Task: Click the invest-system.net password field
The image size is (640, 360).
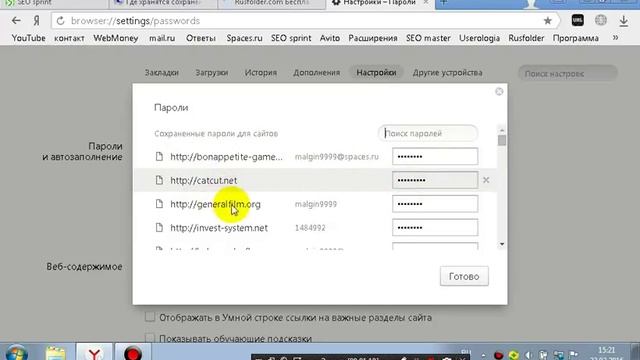Action: pyautogui.click(x=435, y=227)
